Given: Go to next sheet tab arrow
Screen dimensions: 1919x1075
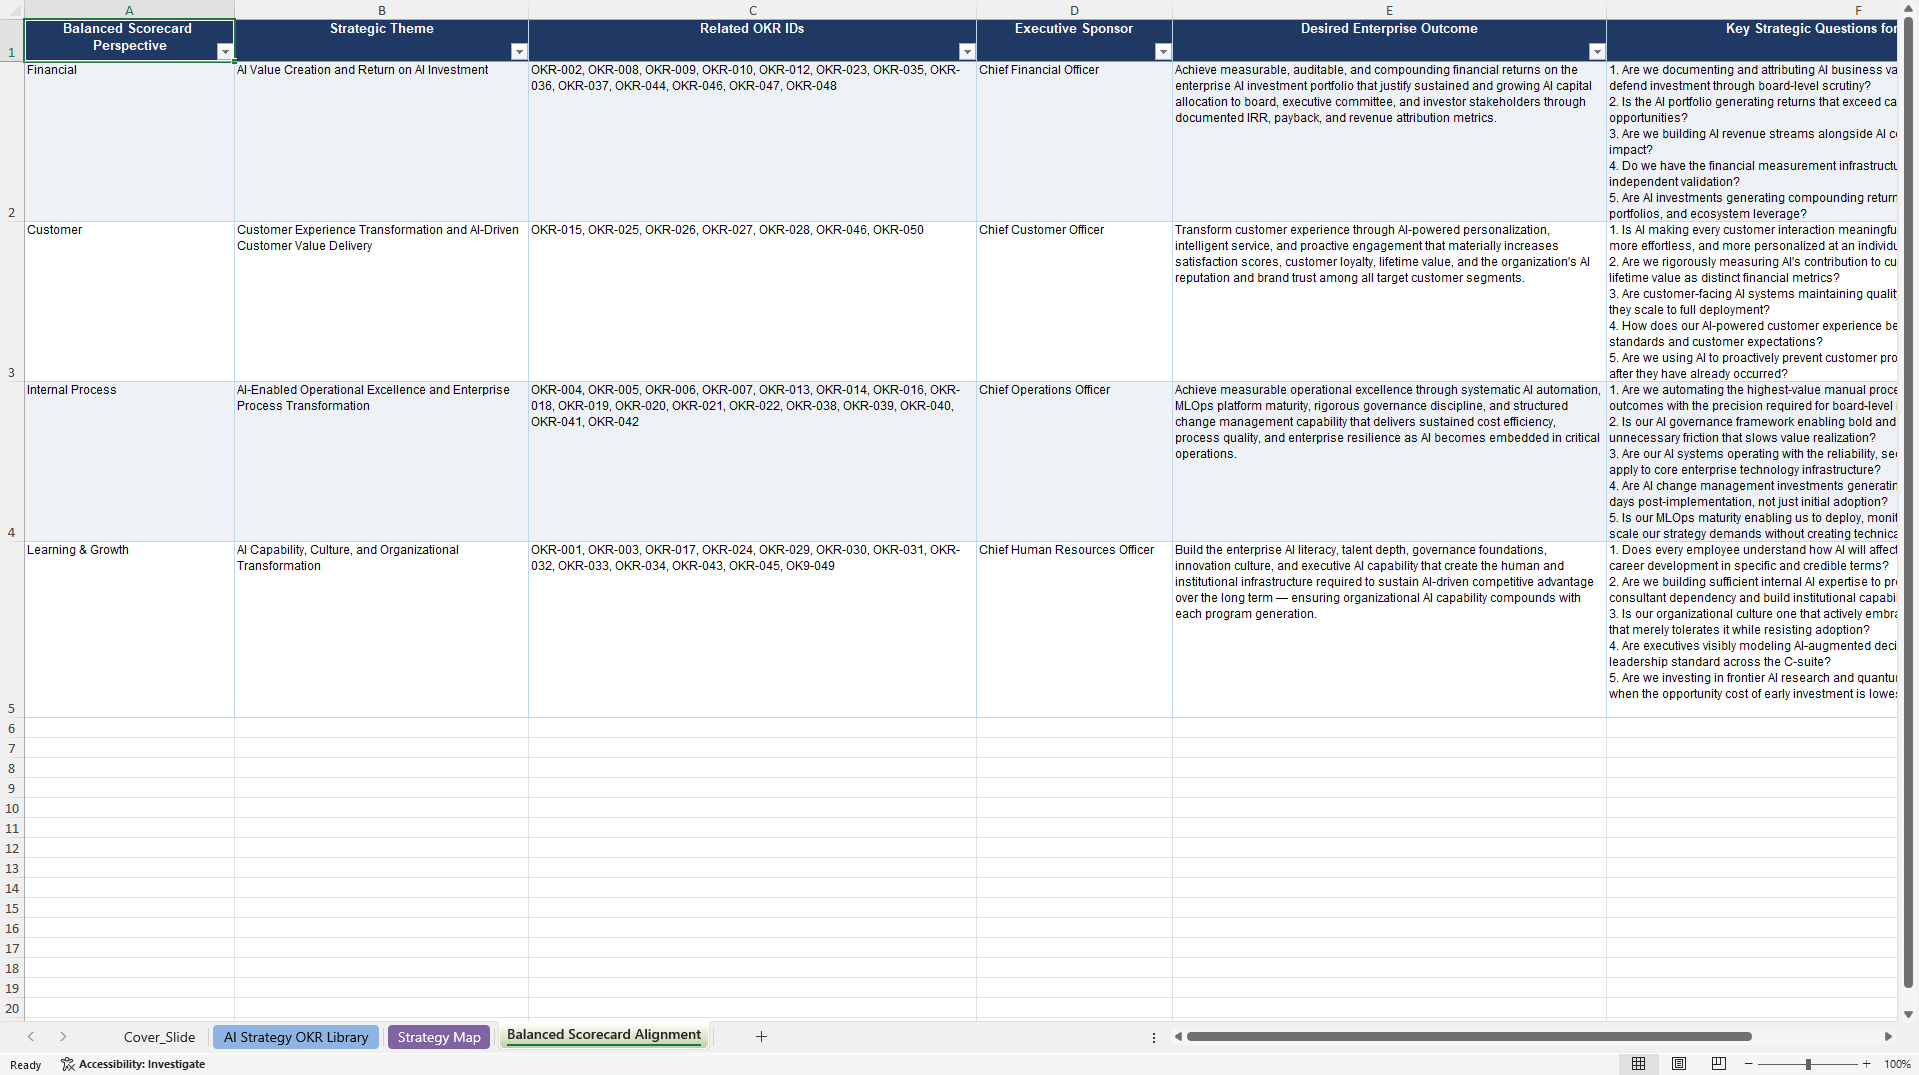Looking at the screenshot, I should (x=63, y=1037).
